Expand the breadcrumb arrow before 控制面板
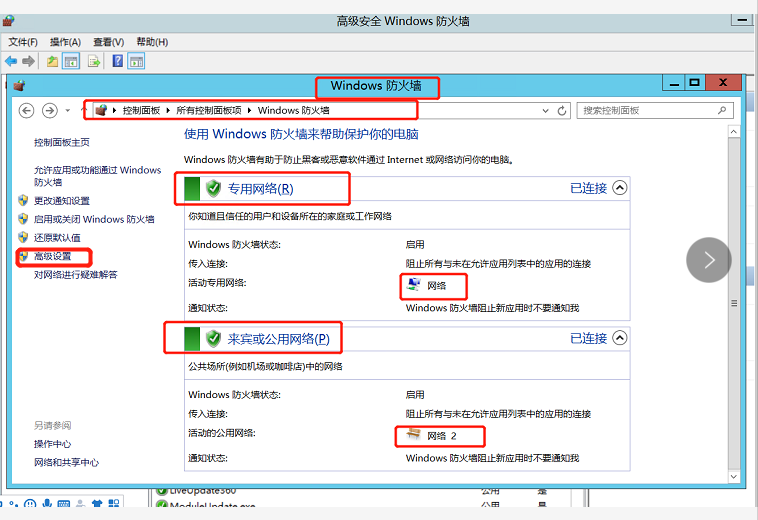 click(115, 110)
